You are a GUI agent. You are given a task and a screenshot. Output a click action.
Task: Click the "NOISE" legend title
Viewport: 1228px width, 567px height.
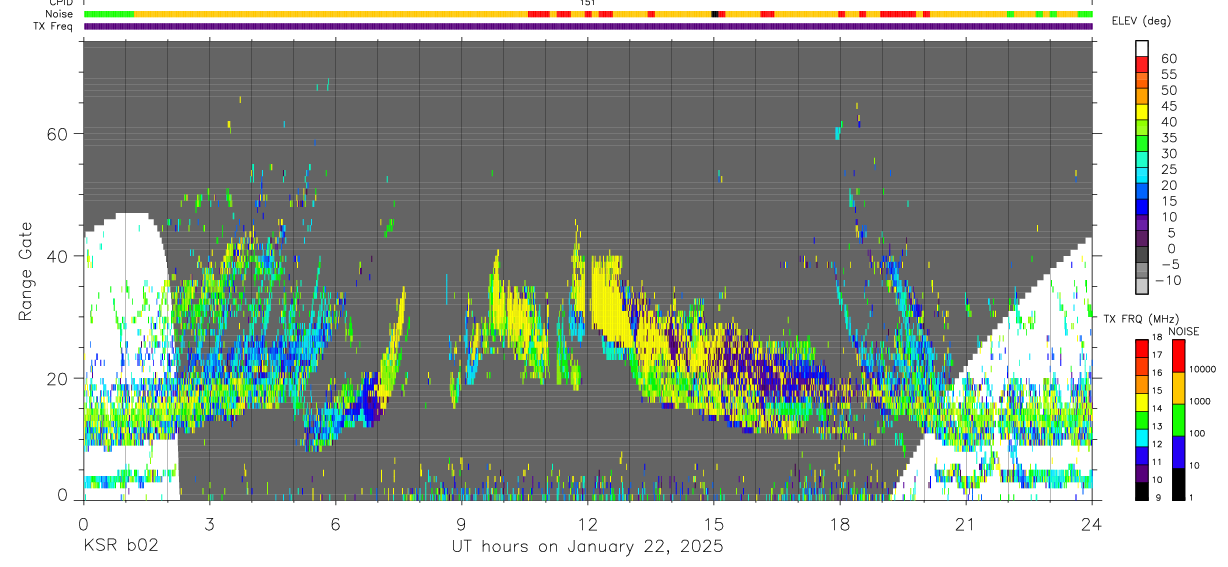tap(1183, 331)
